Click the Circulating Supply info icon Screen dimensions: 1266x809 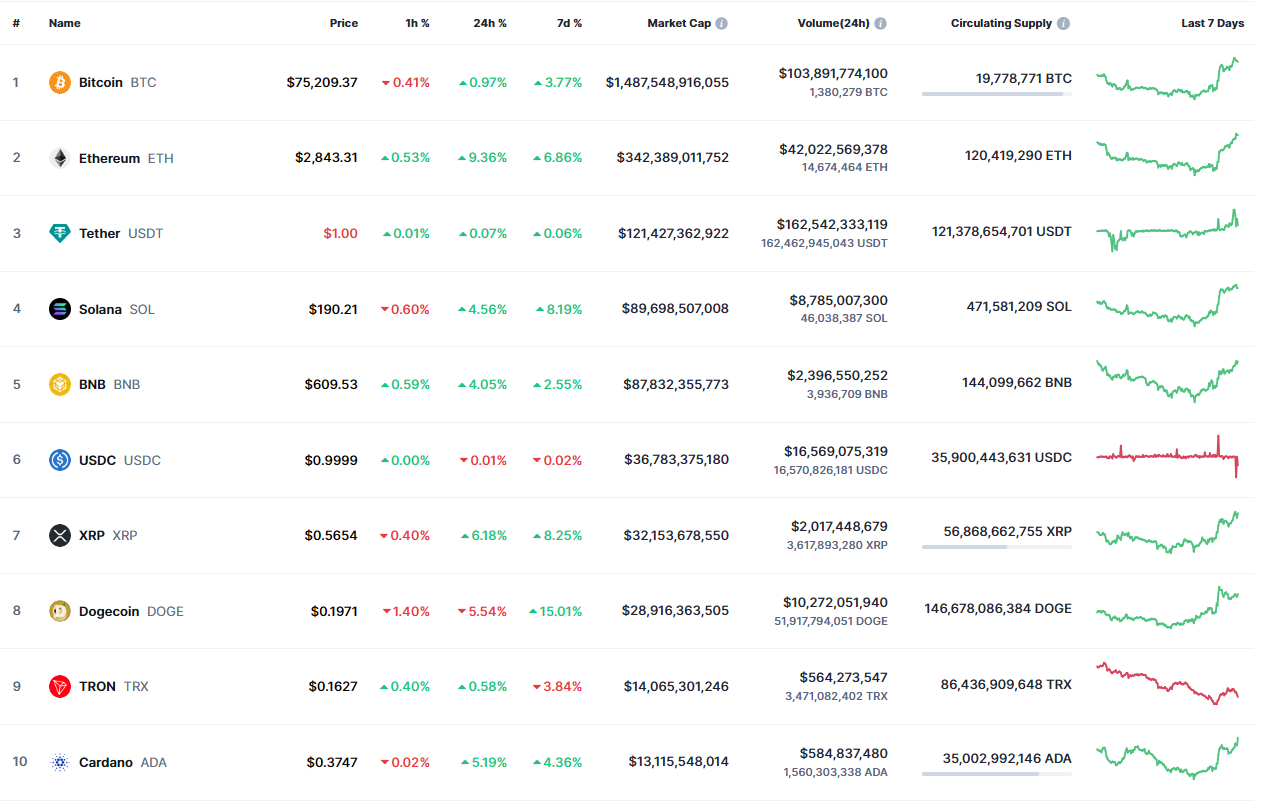click(1063, 23)
